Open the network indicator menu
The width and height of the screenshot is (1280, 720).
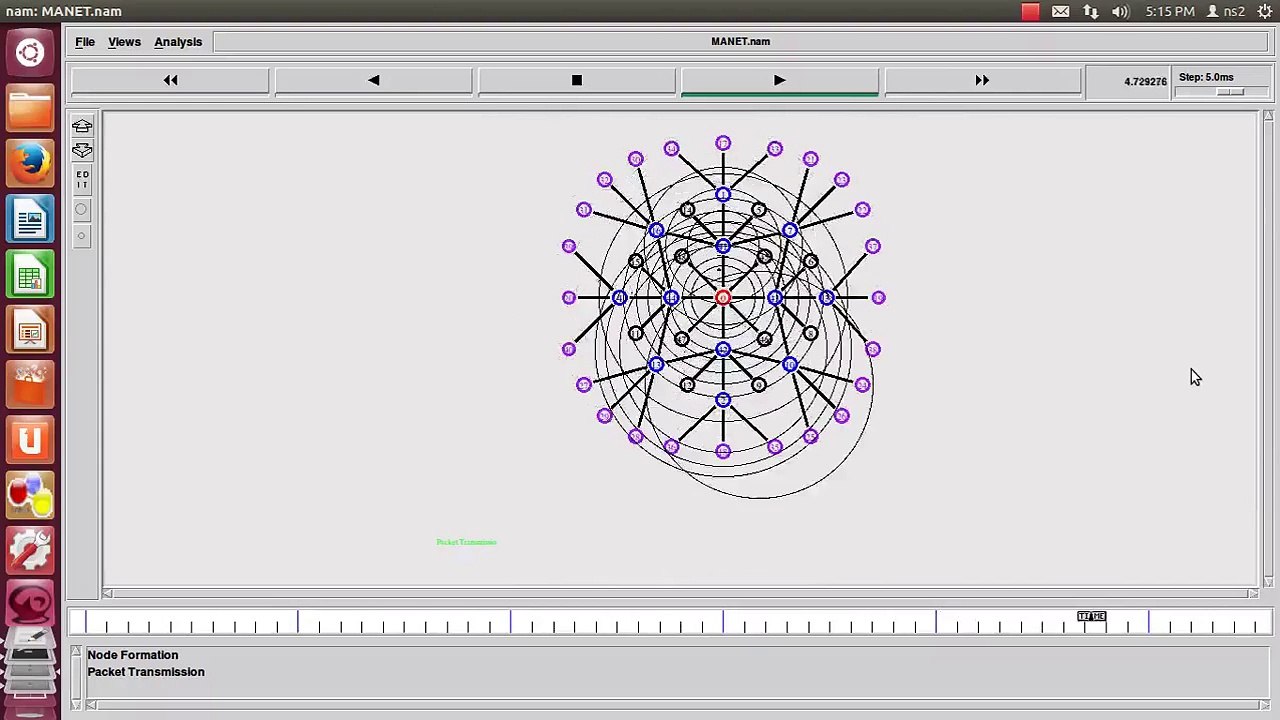pyautogui.click(x=1091, y=12)
